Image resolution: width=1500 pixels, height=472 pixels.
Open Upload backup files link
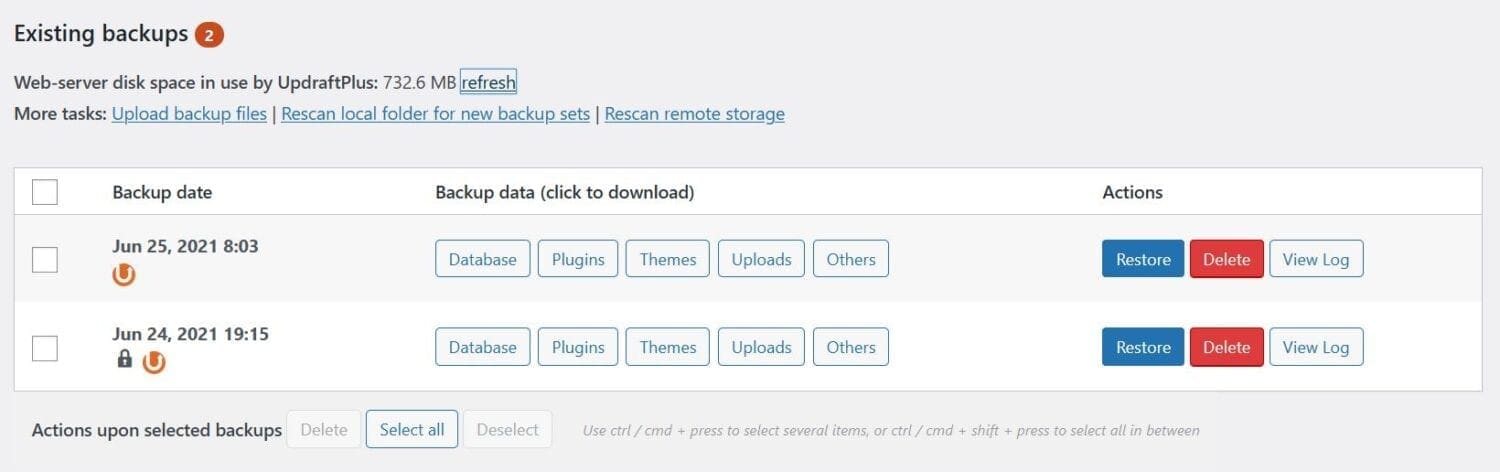(189, 114)
